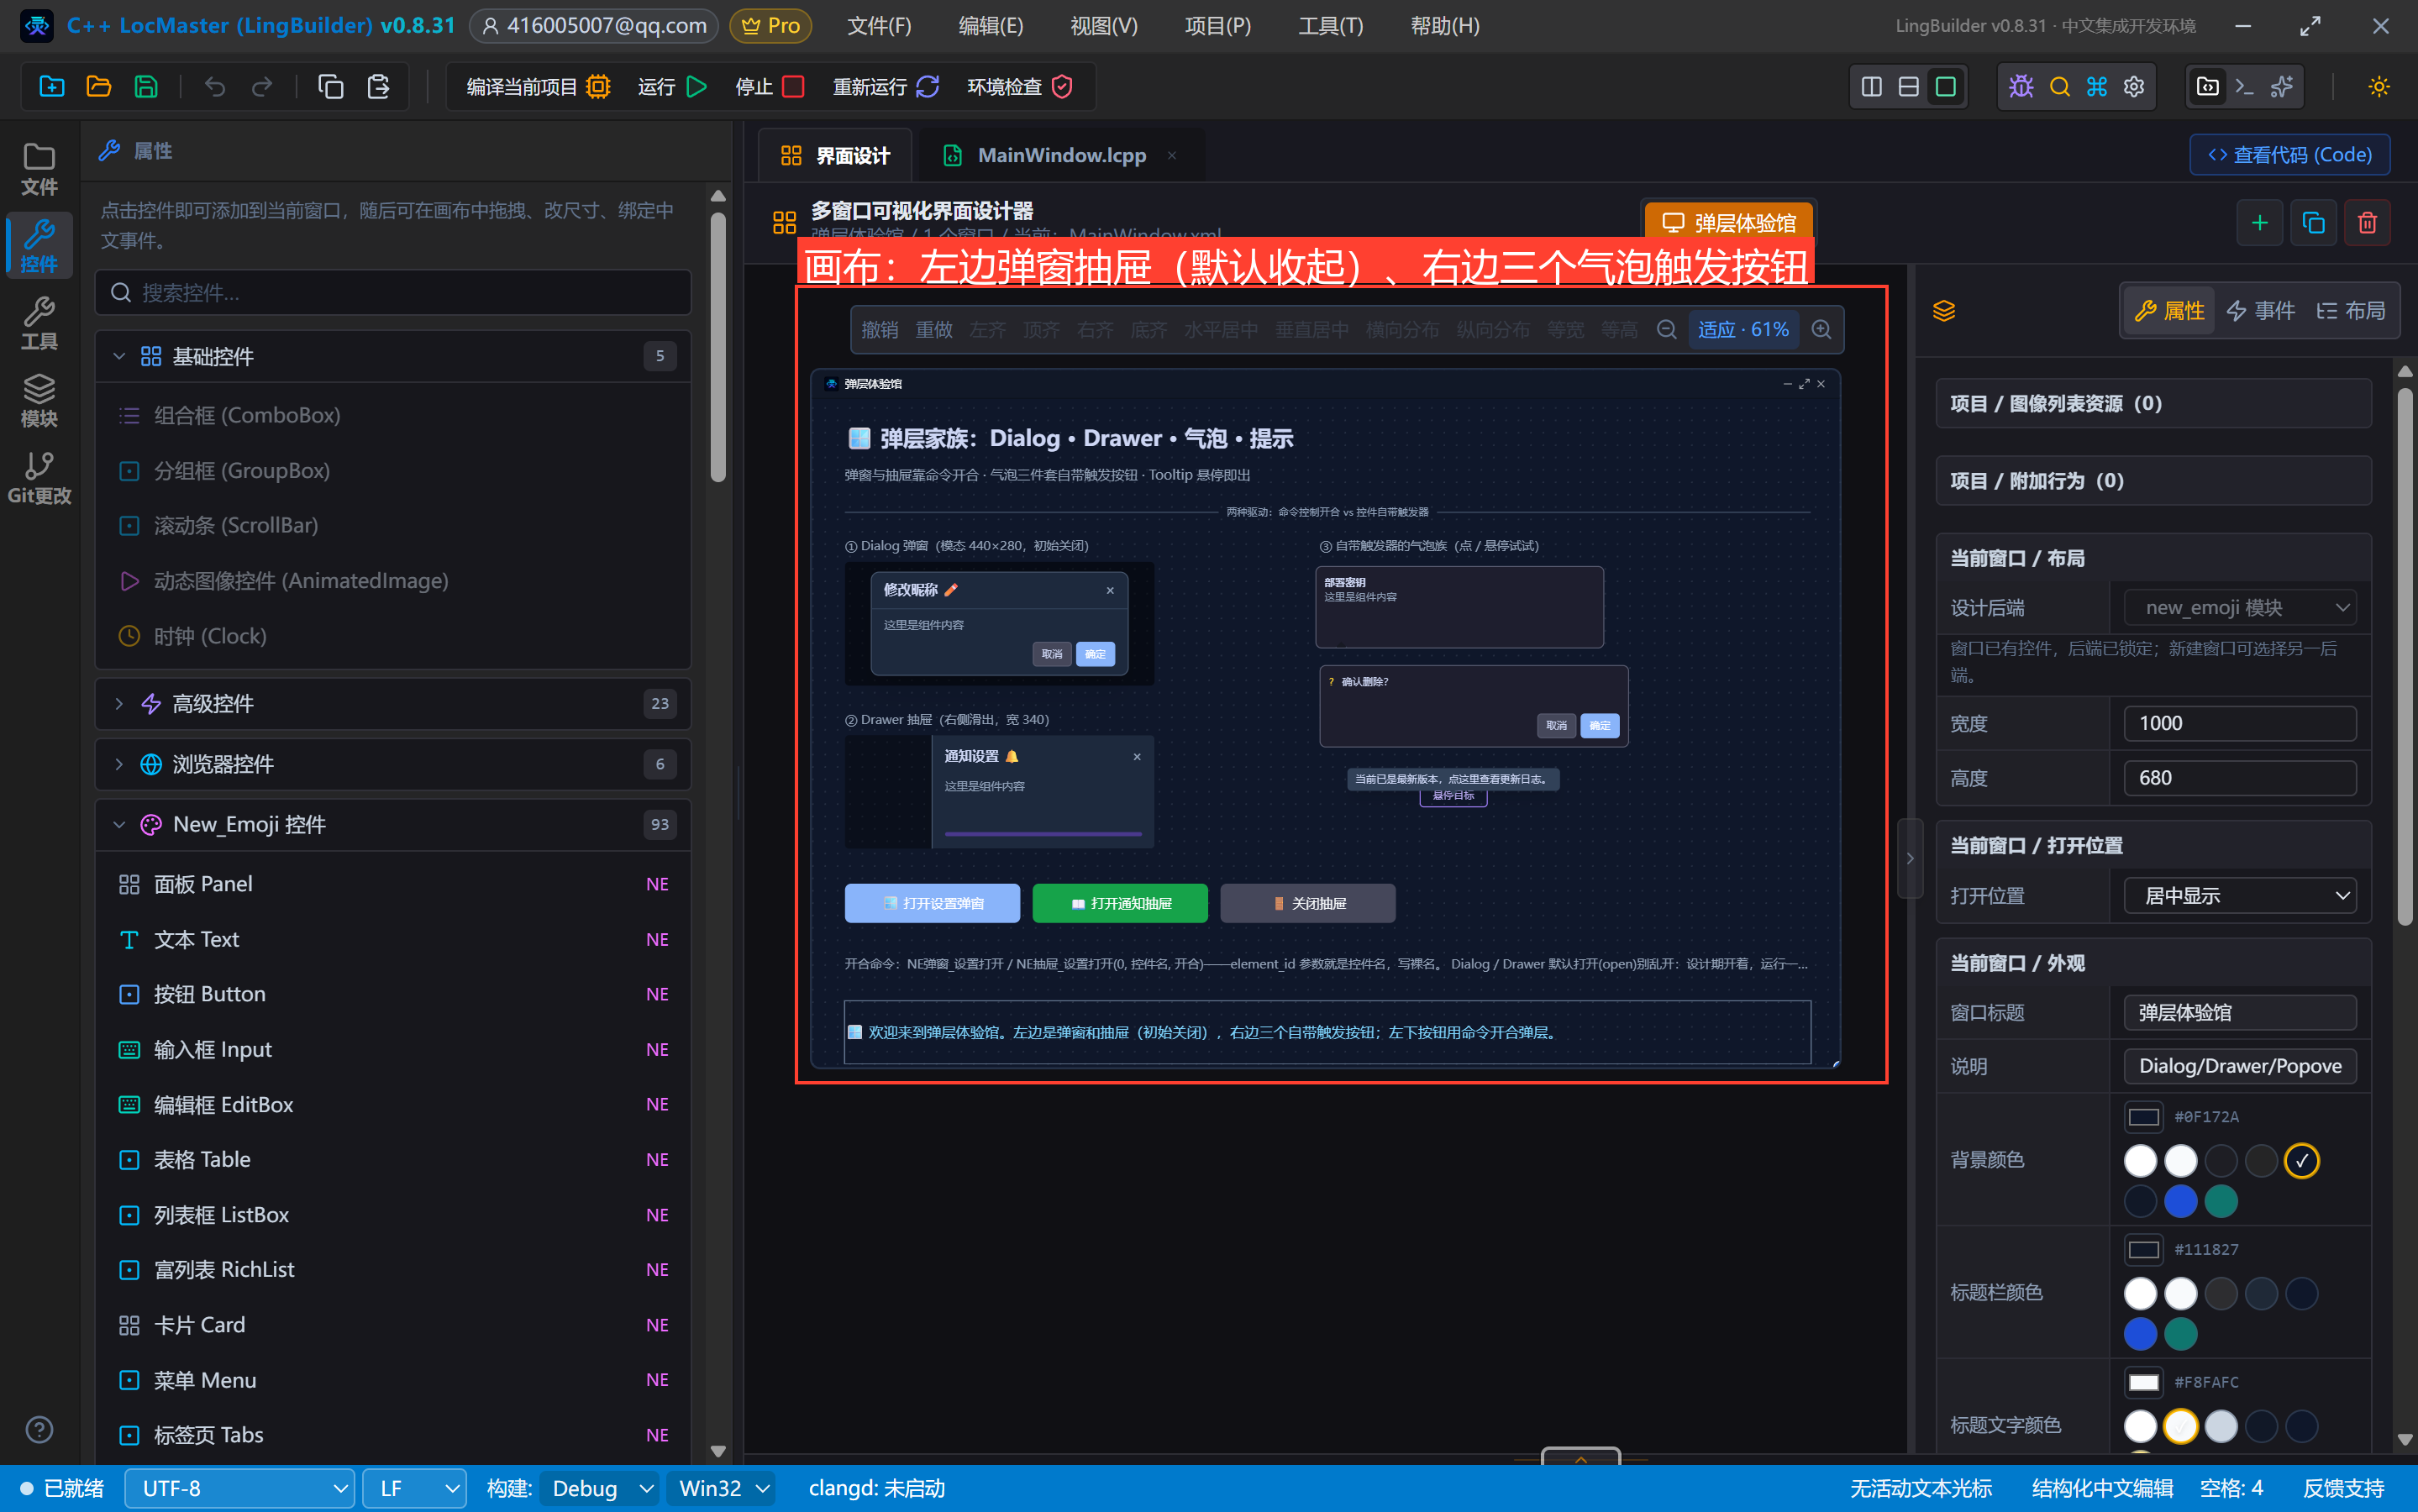Pick the blue 背景颜色 swatch
This screenshot has height=1512, width=2418.
[x=2180, y=1201]
